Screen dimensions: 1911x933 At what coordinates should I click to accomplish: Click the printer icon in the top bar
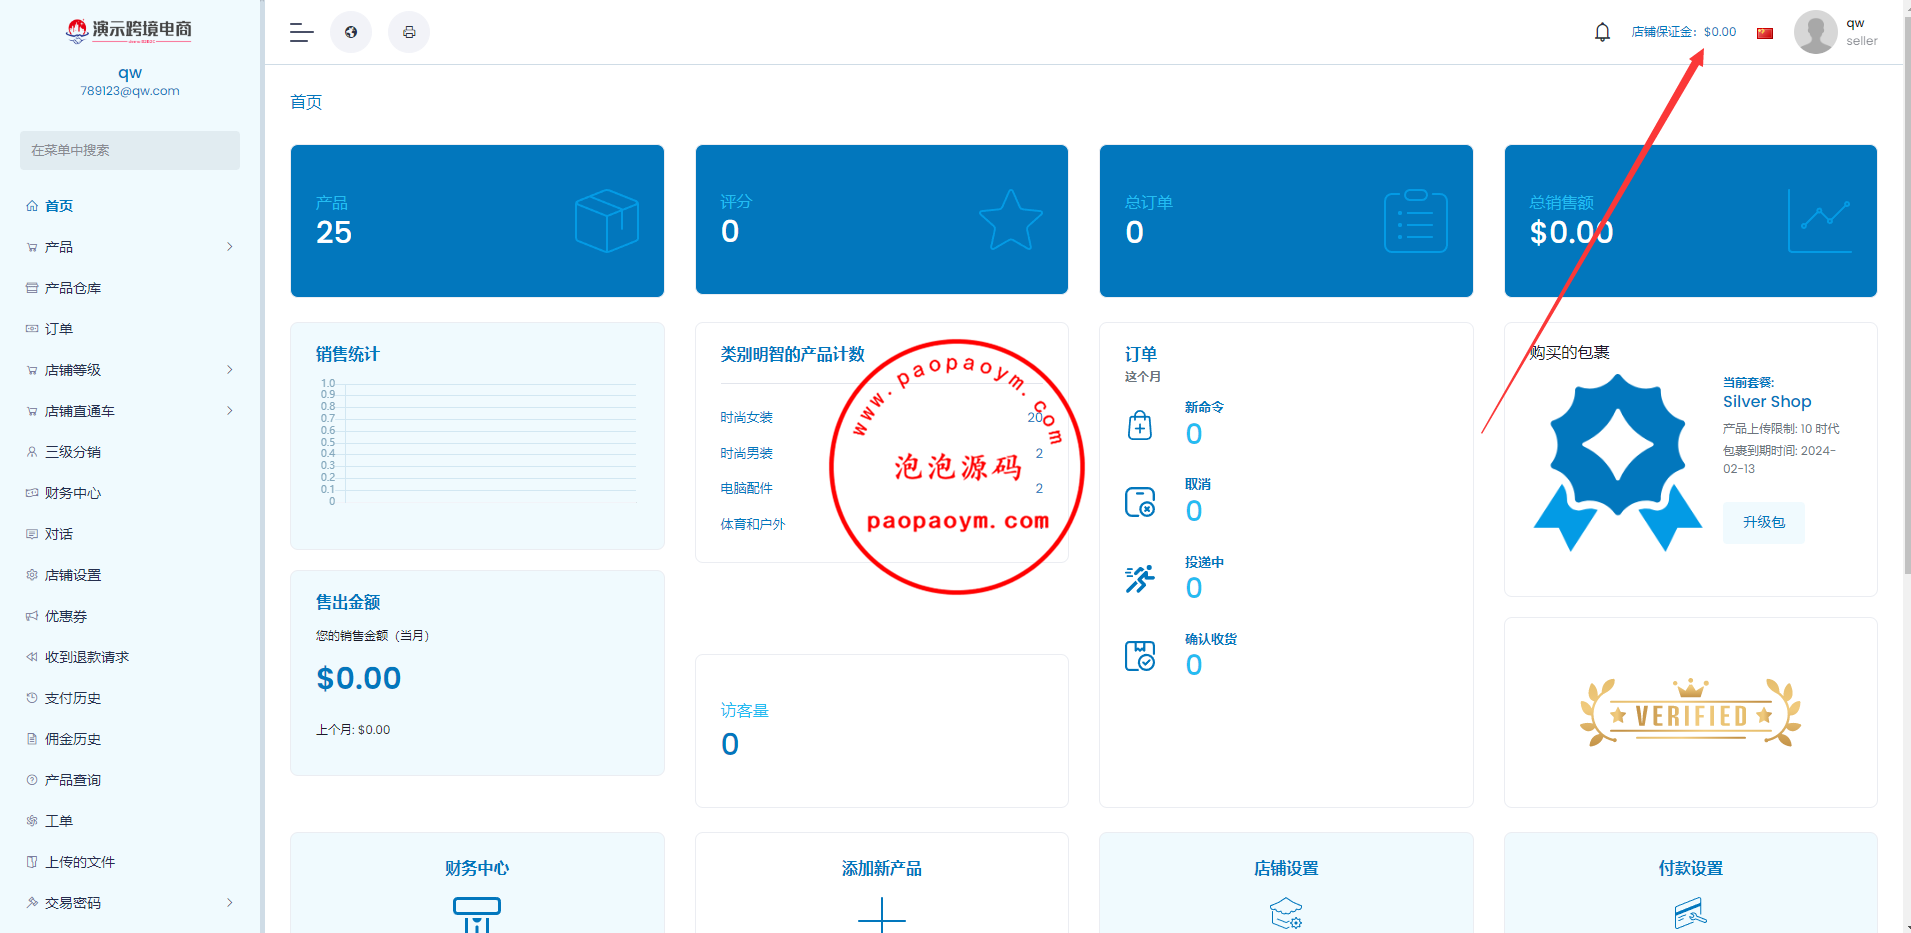point(409,32)
